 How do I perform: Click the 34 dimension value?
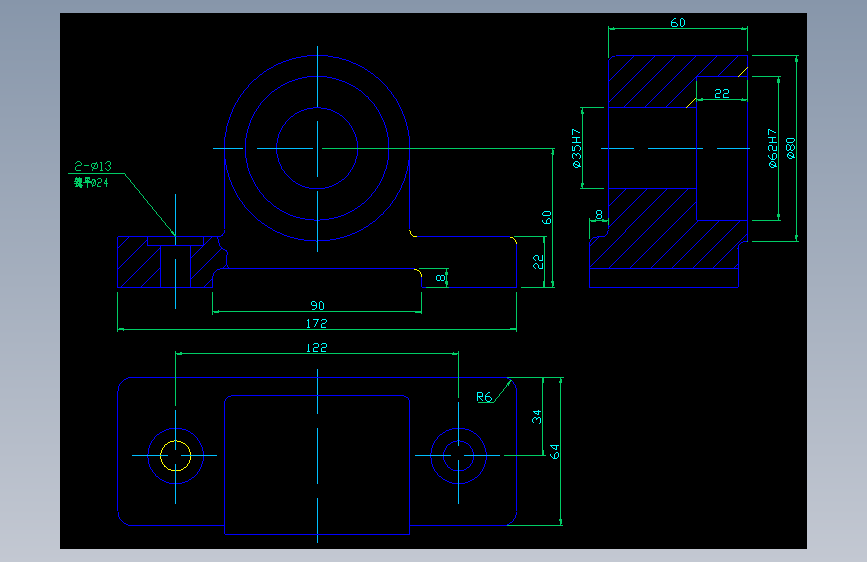pos(536,417)
